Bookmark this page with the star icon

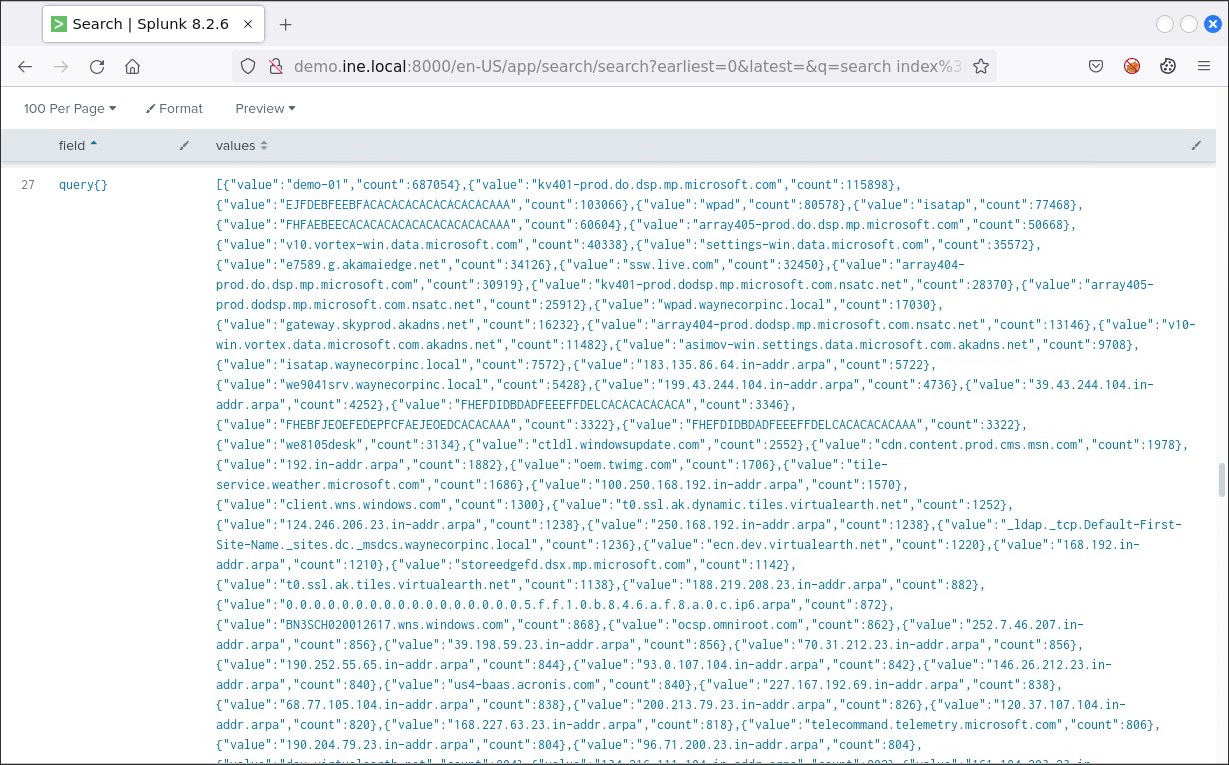[x=981, y=67]
